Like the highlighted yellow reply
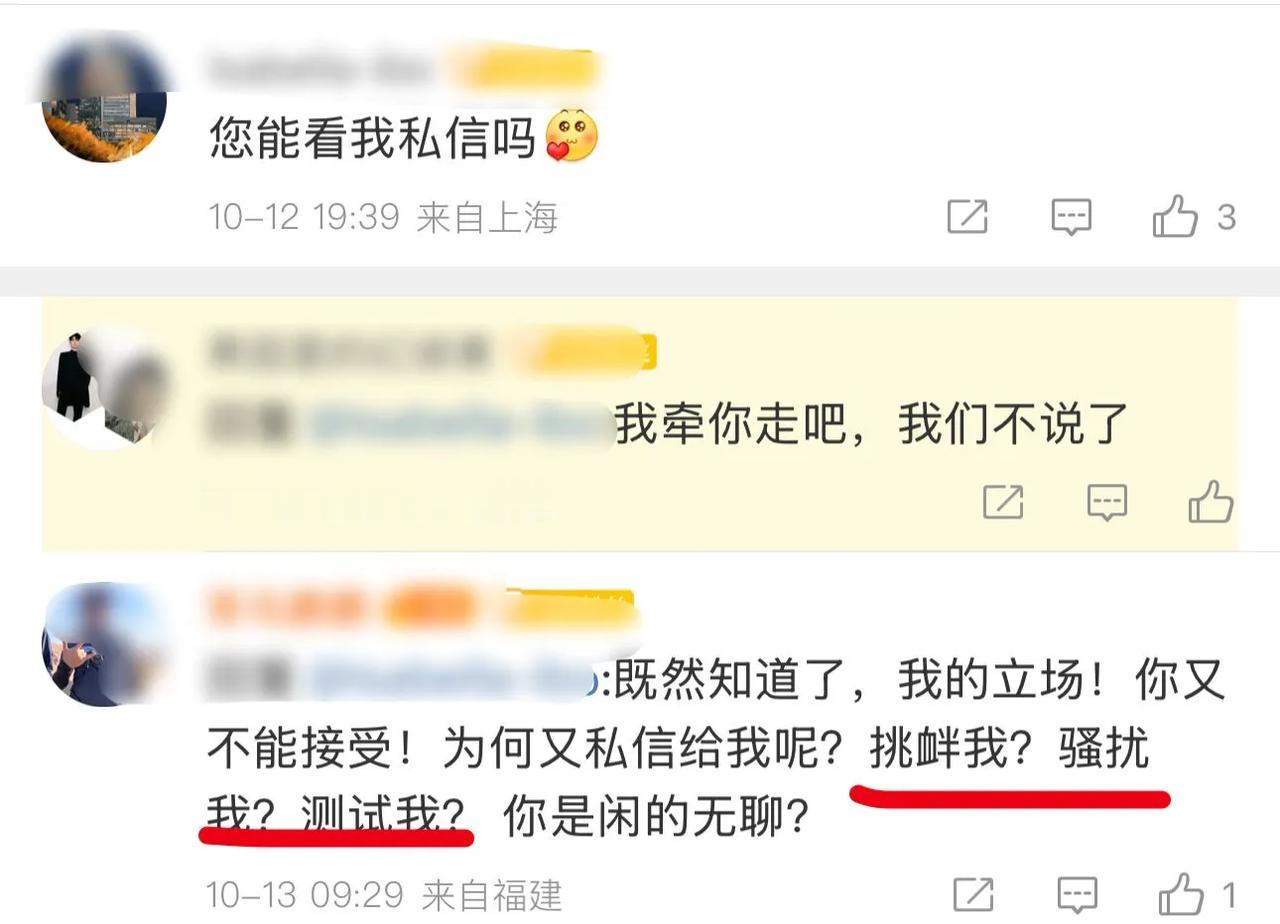The height and width of the screenshot is (924, 1280). click(x=1210, y=501)
